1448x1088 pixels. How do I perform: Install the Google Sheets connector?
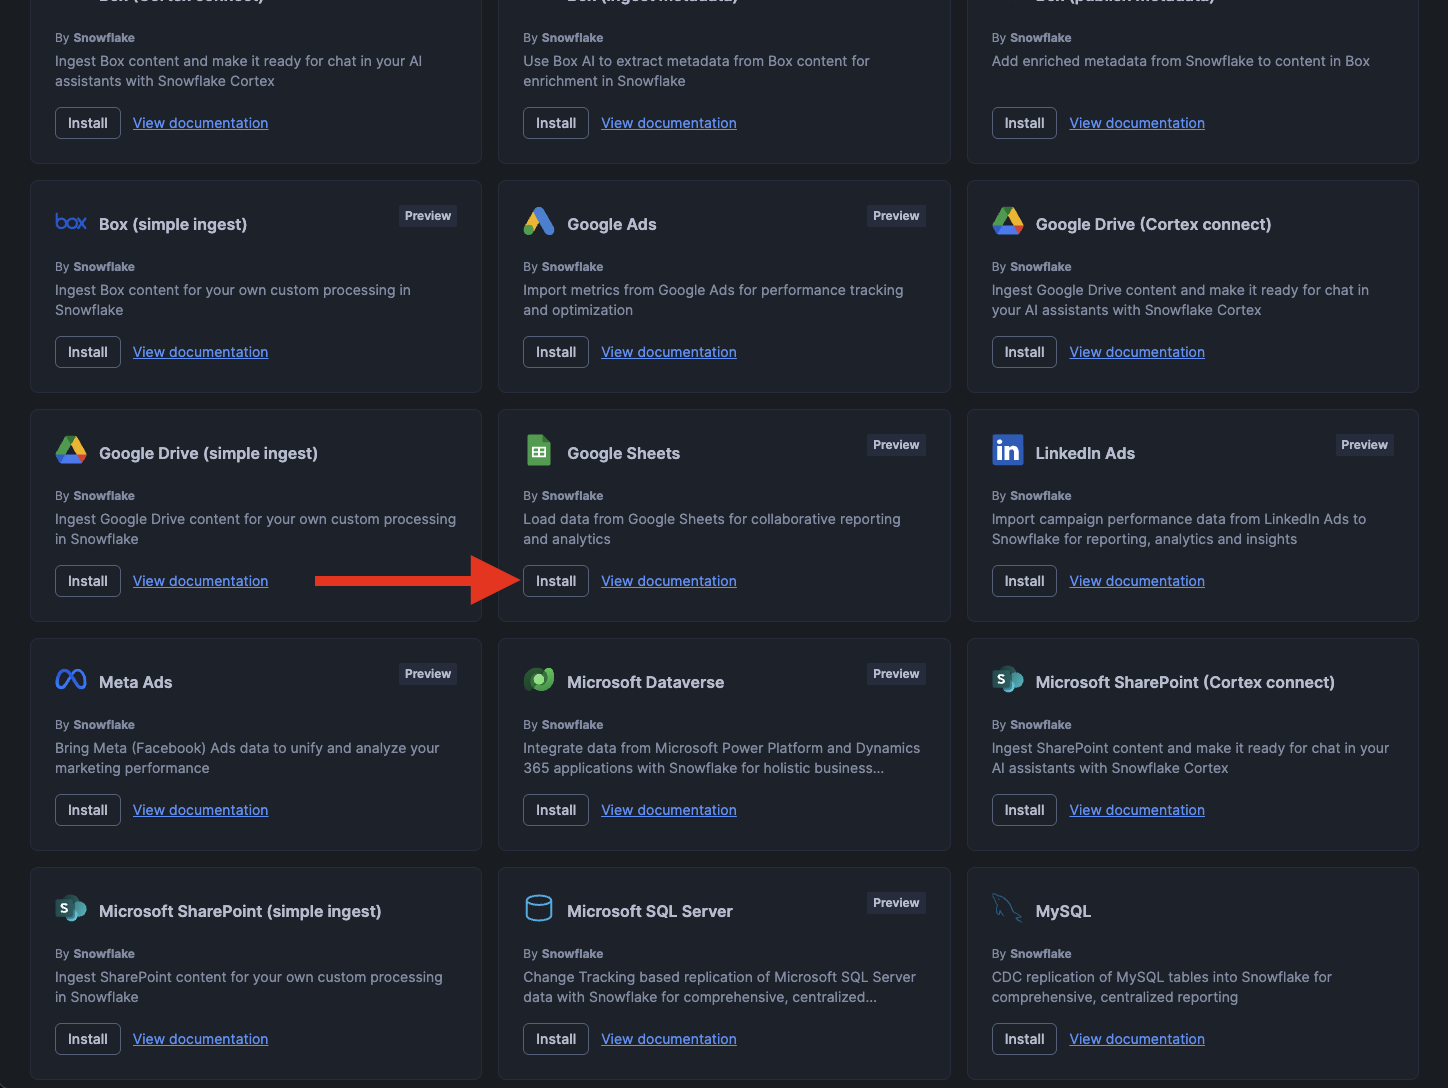pyautogui.click(x=556, y=581)
